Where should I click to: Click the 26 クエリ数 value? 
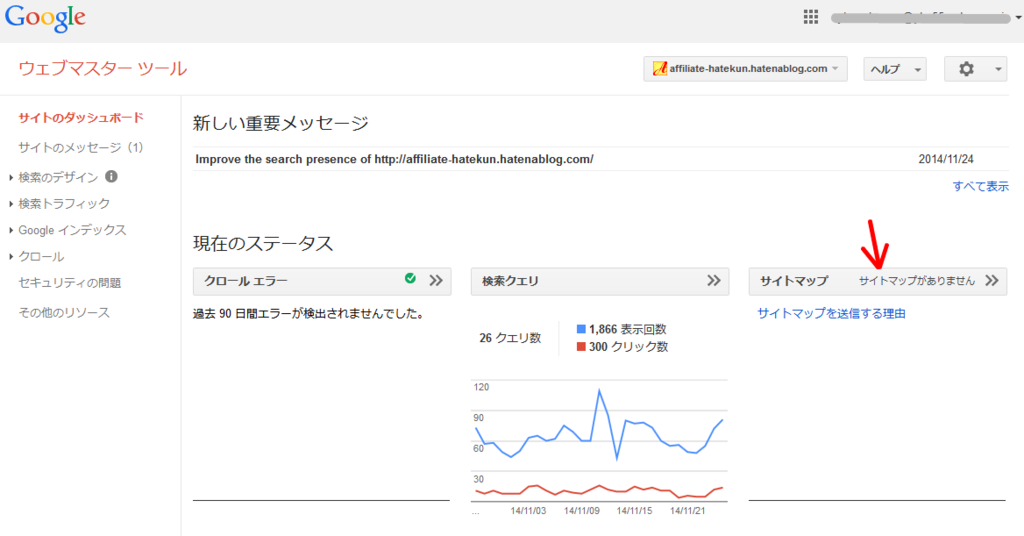[510, 338]
